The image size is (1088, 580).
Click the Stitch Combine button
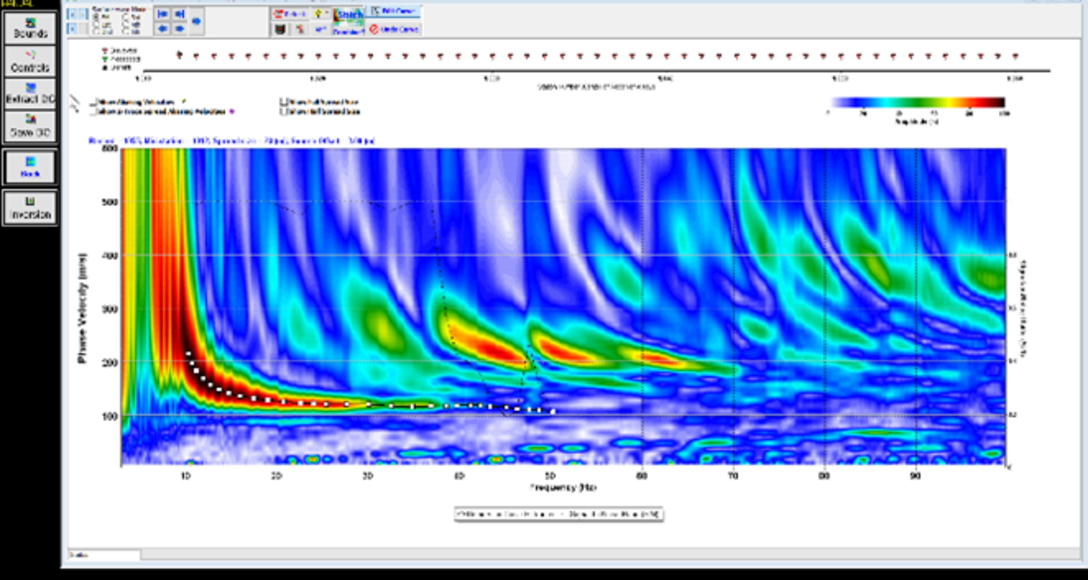[x=348, y=22]
